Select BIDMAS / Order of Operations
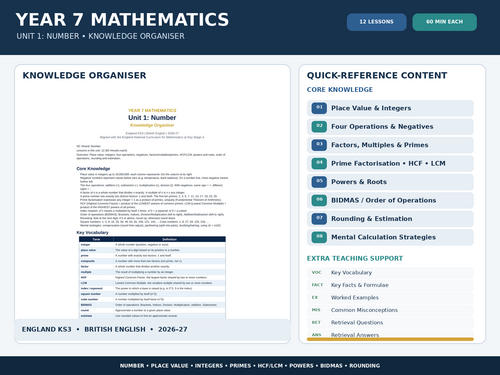Image resolution: width=500 pixels, height=375 pixels. pyautogui.click(x=390, y=200)
